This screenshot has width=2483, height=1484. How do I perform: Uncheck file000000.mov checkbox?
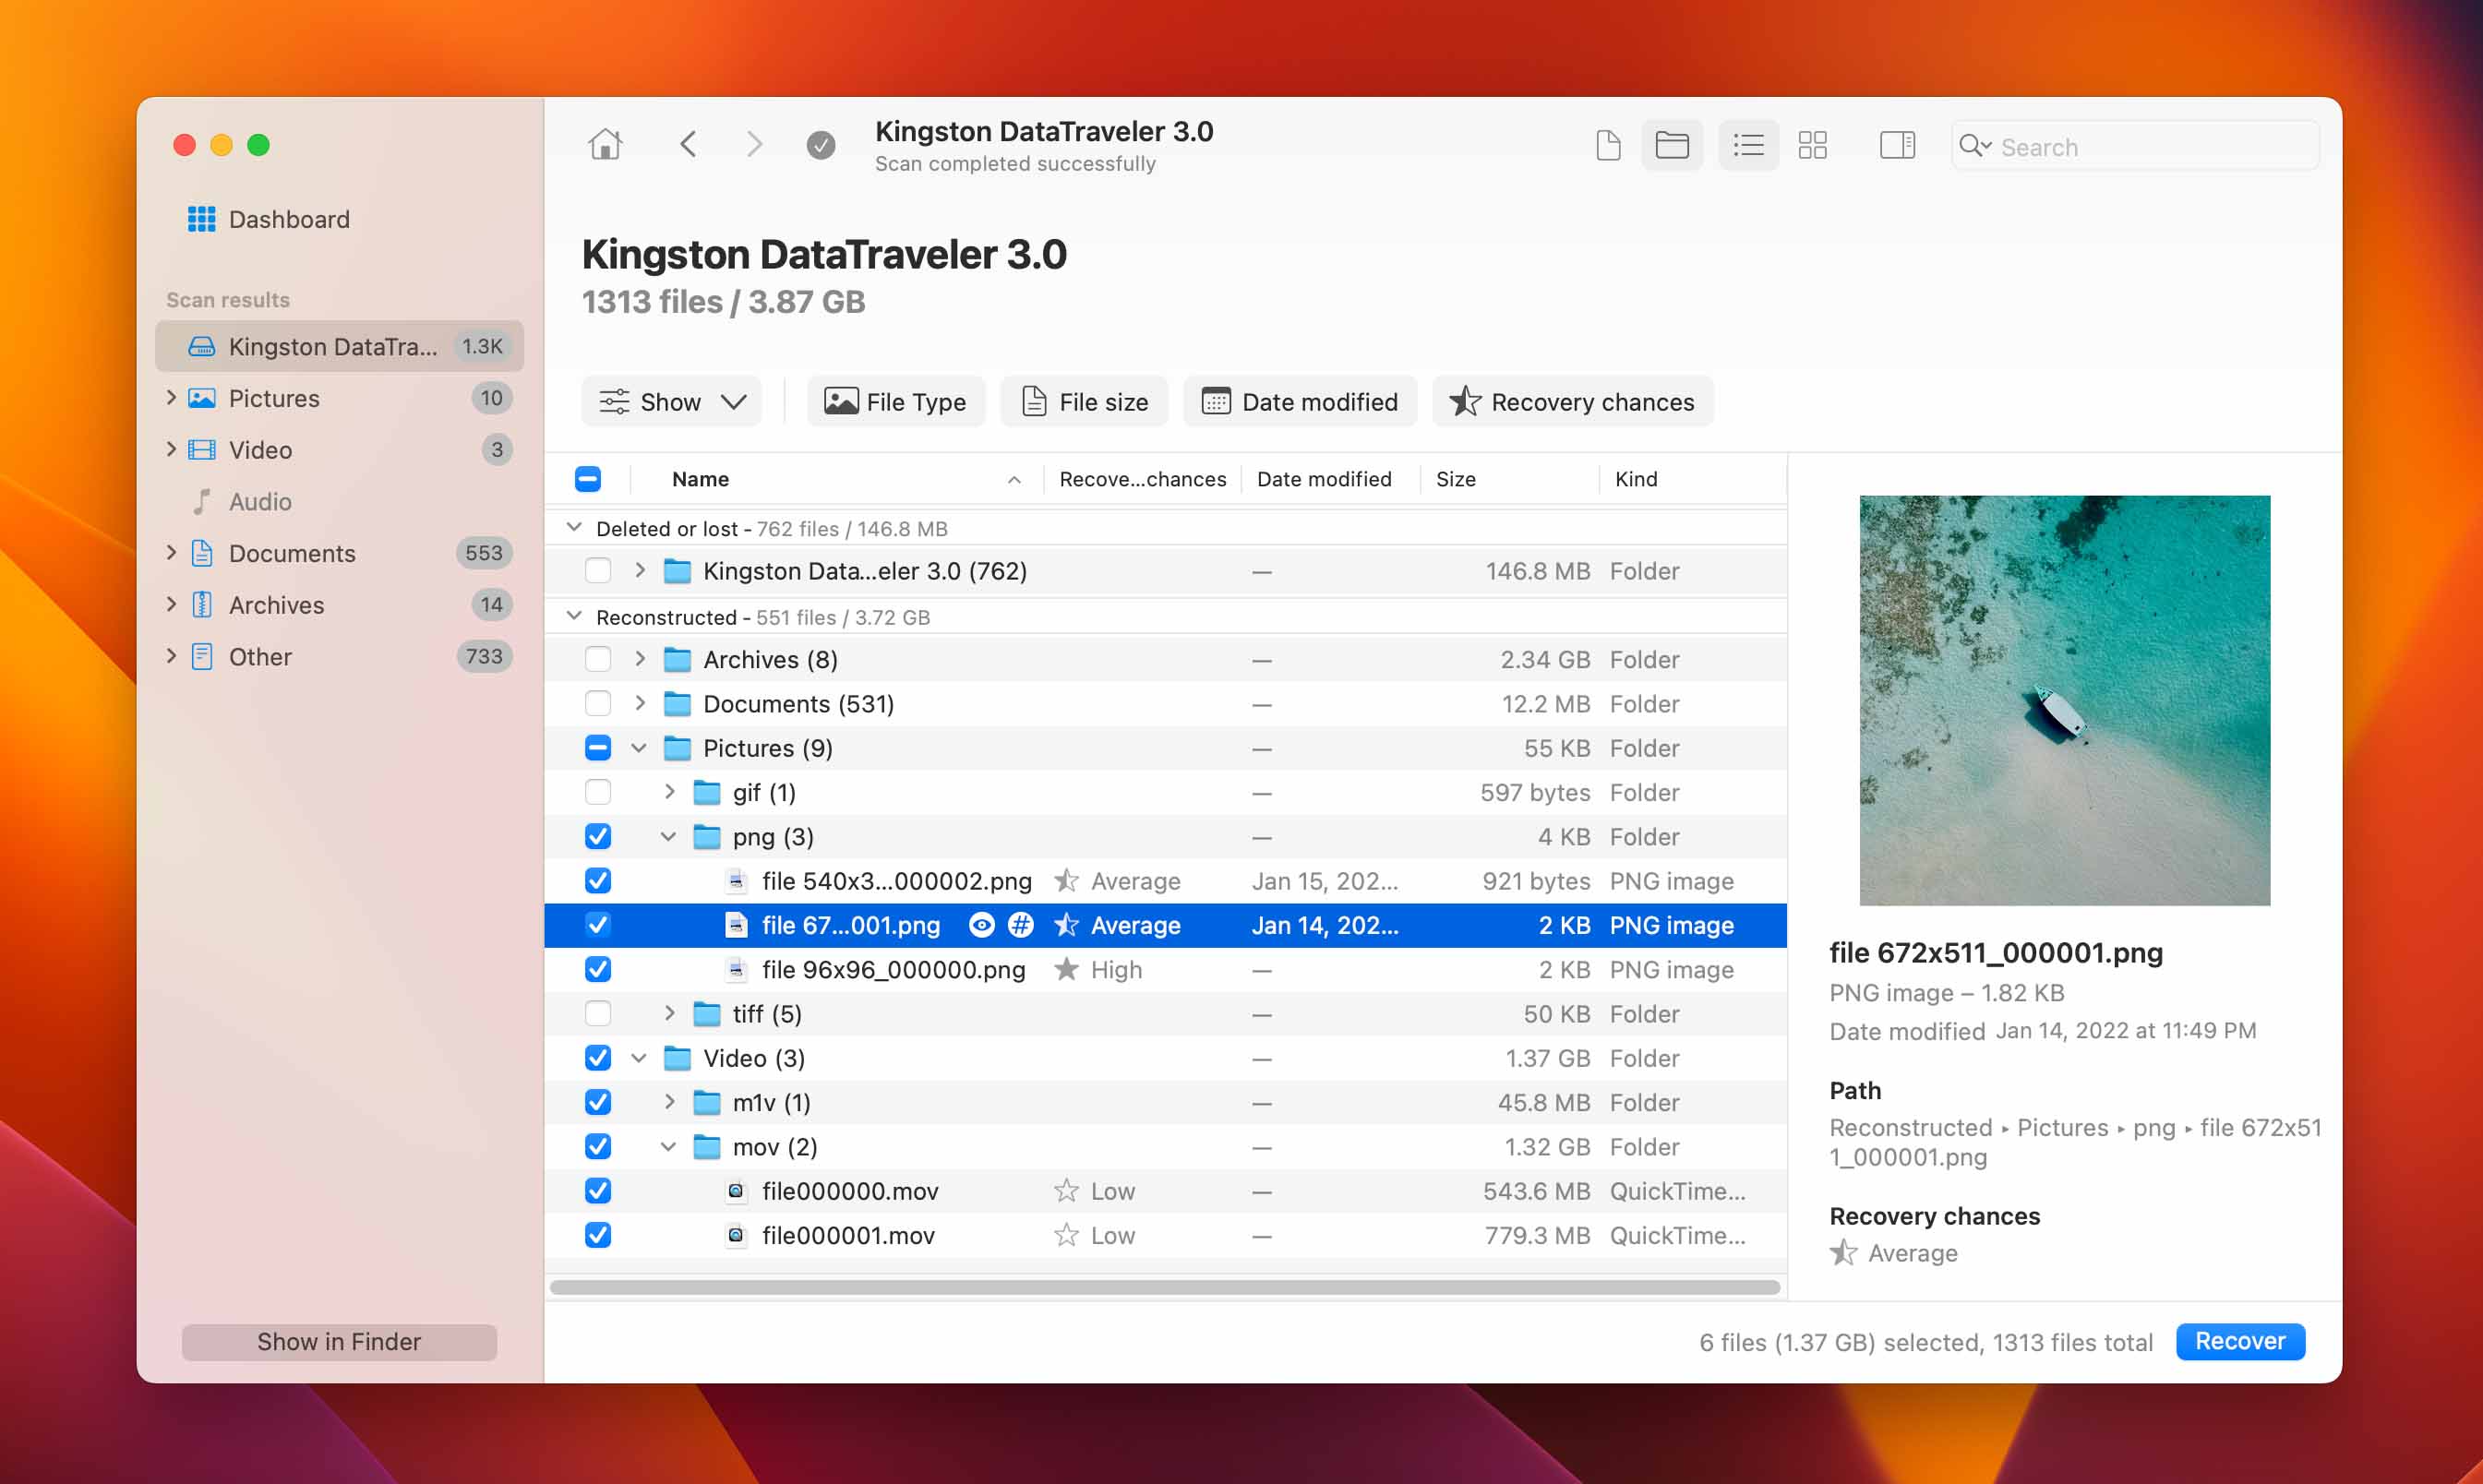click(x=598, y=1190)
